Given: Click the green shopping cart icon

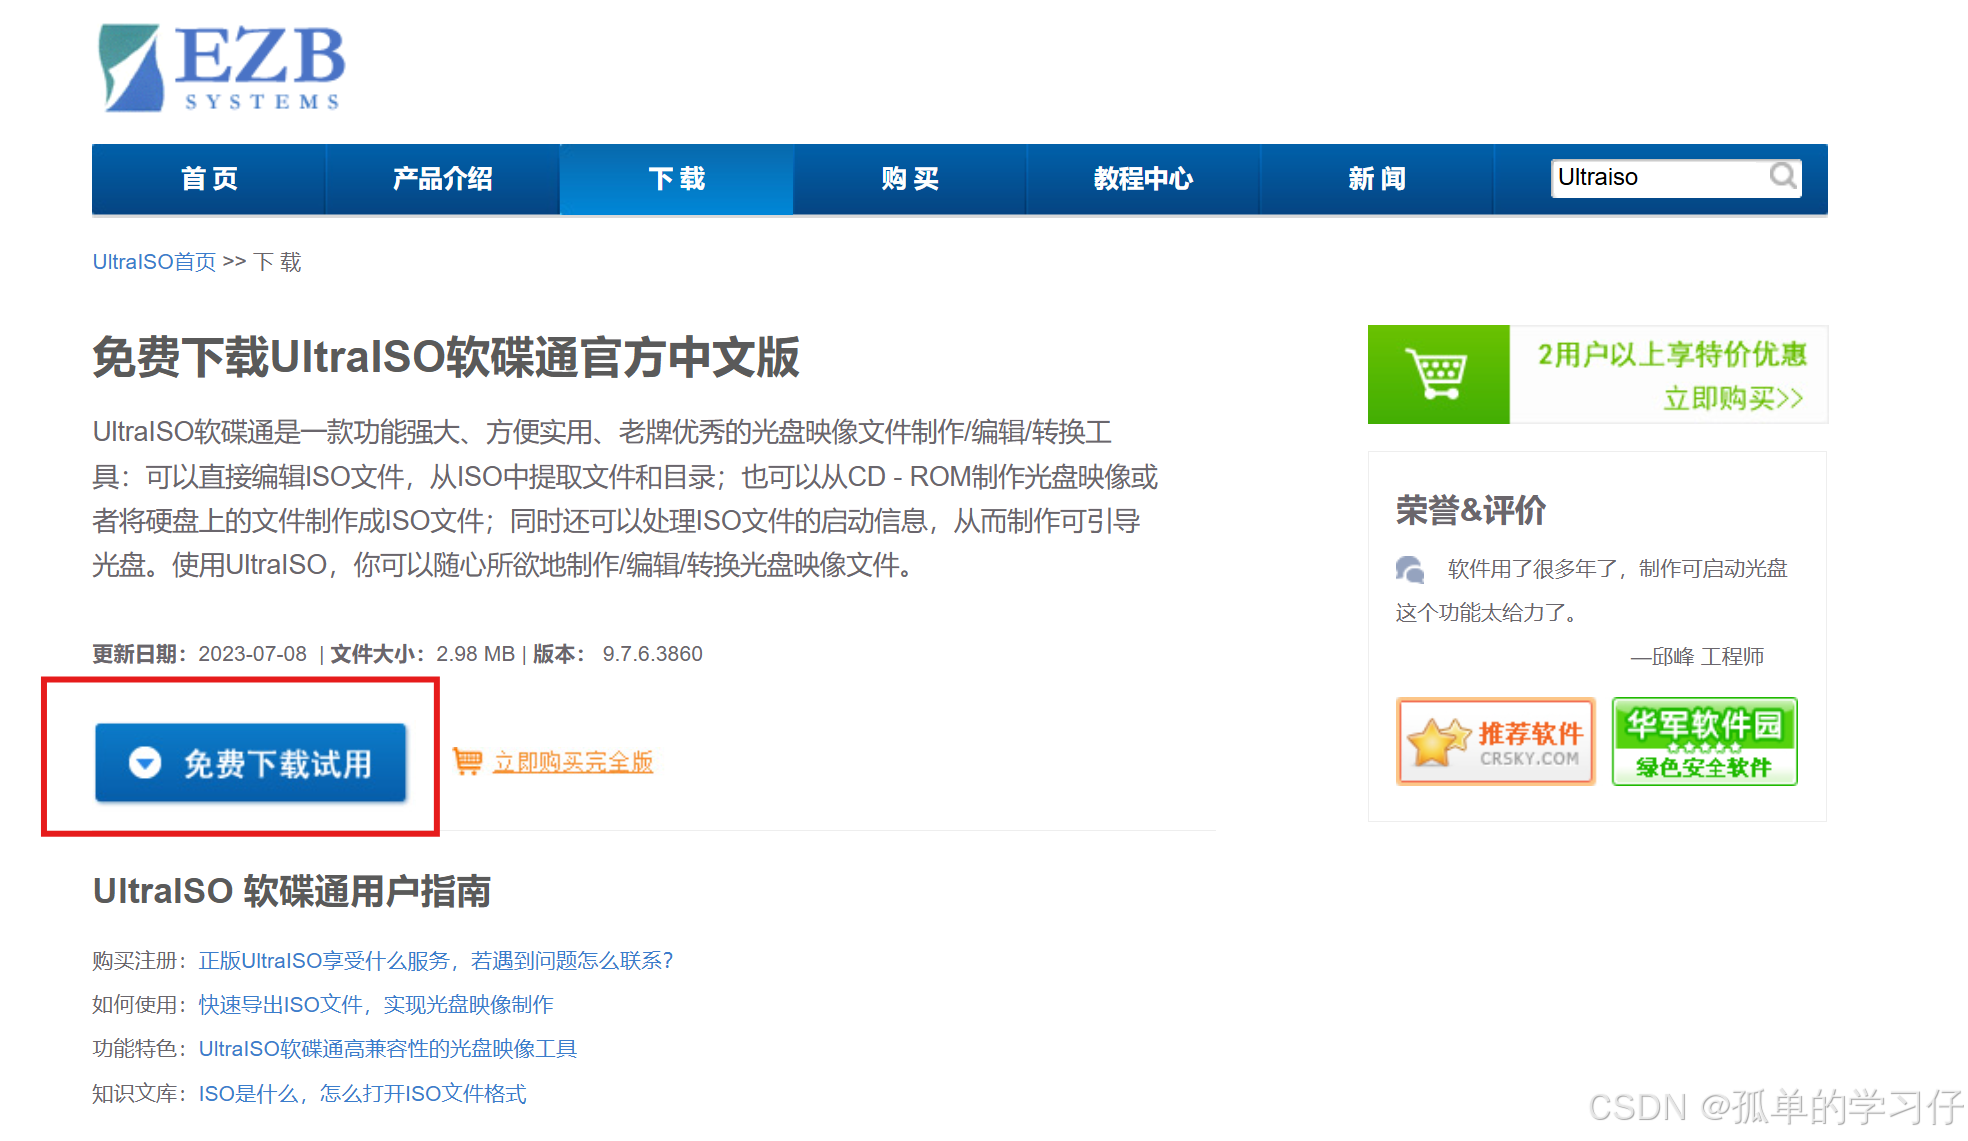Looking at the screenshot, I should click(1437, 375).
